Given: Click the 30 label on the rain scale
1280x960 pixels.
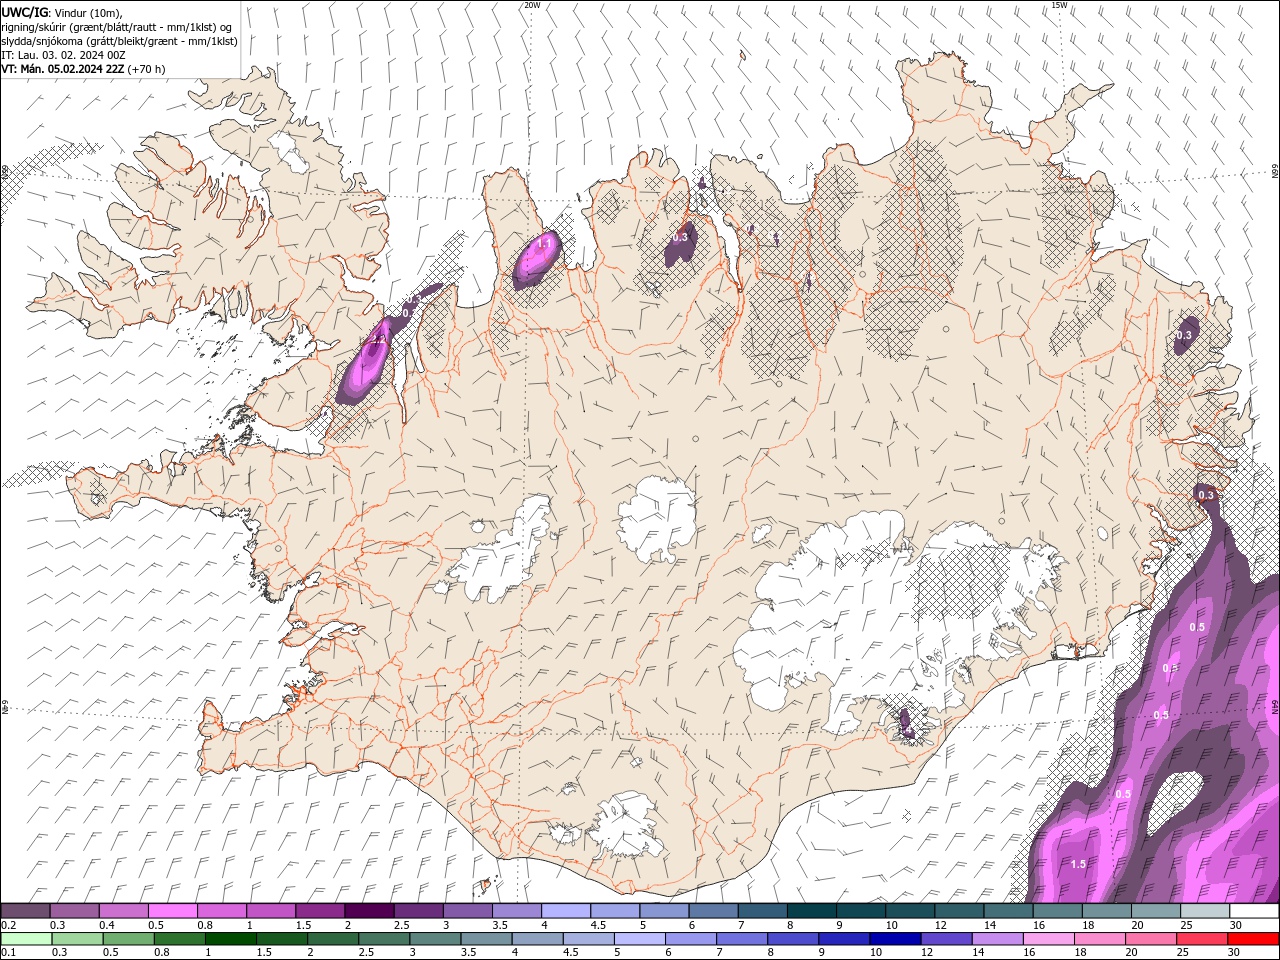Looking at the screenshot, I should [1233, 953].
